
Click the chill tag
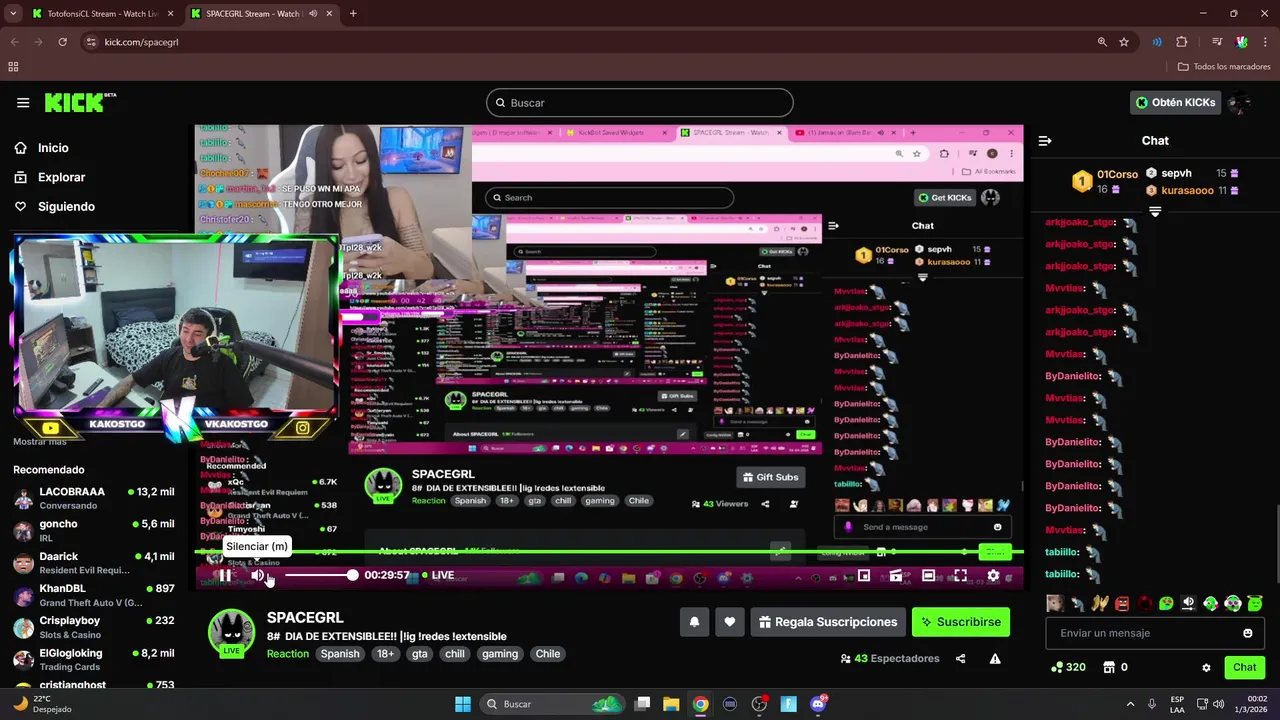click(x=455, y=654)
